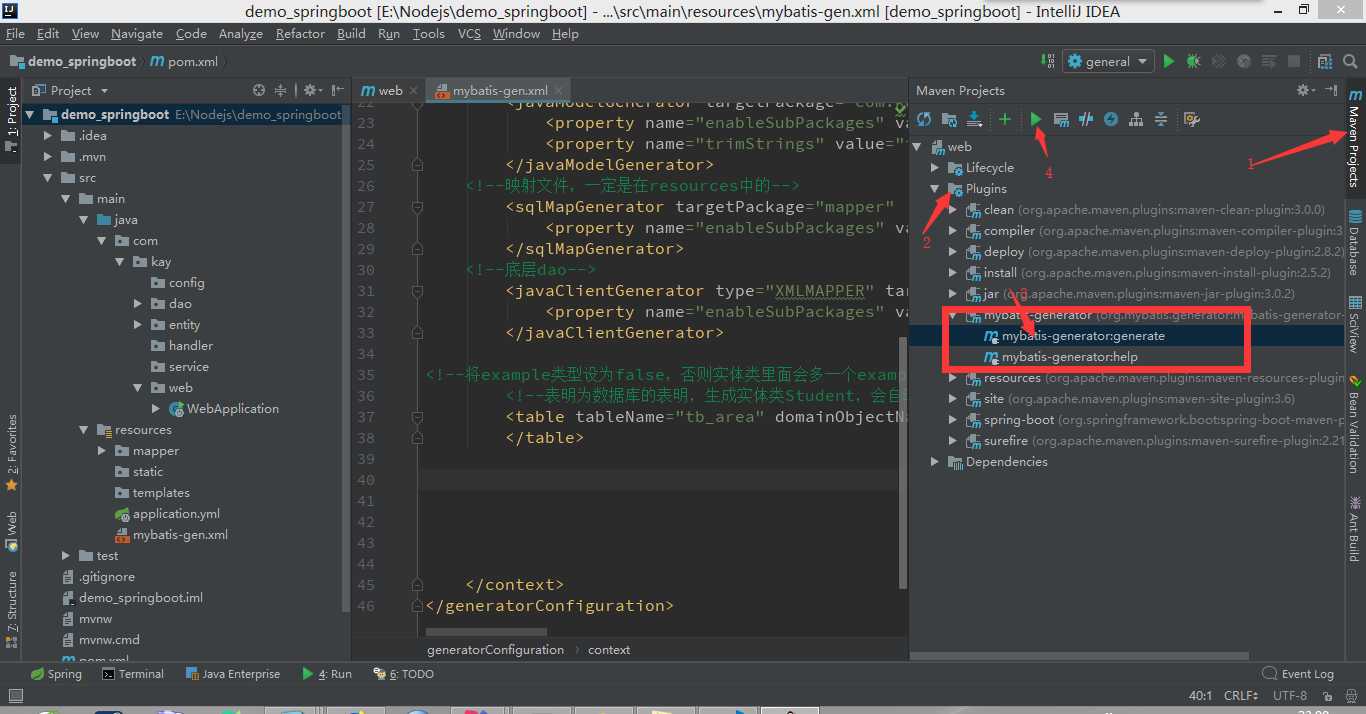Open the 2: Favorites side tab
1366x714 pixels.
point(12,452)
